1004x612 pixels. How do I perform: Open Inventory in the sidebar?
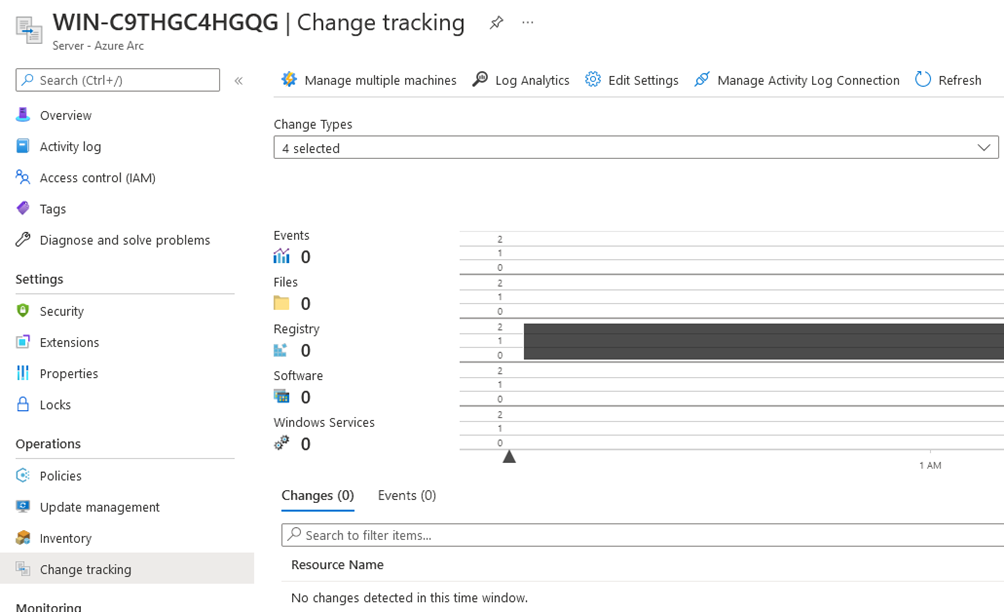pyautogui.click(x=65, y=538)
